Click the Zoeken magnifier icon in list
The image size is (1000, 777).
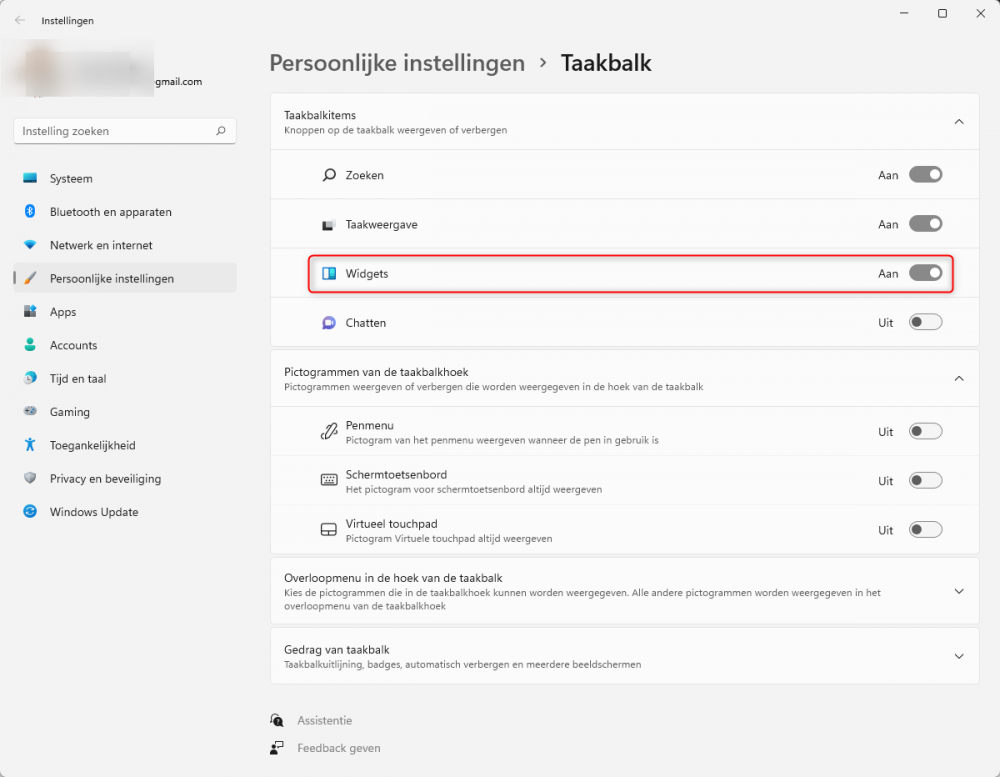tap(329, 175)
